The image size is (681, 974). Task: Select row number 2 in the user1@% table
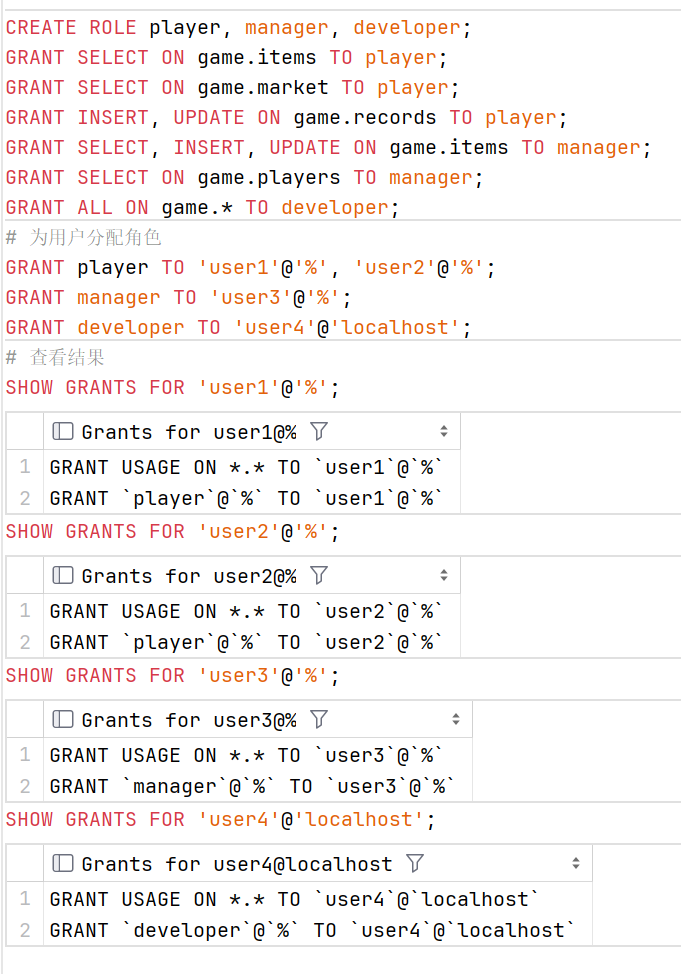pos(25,498)
